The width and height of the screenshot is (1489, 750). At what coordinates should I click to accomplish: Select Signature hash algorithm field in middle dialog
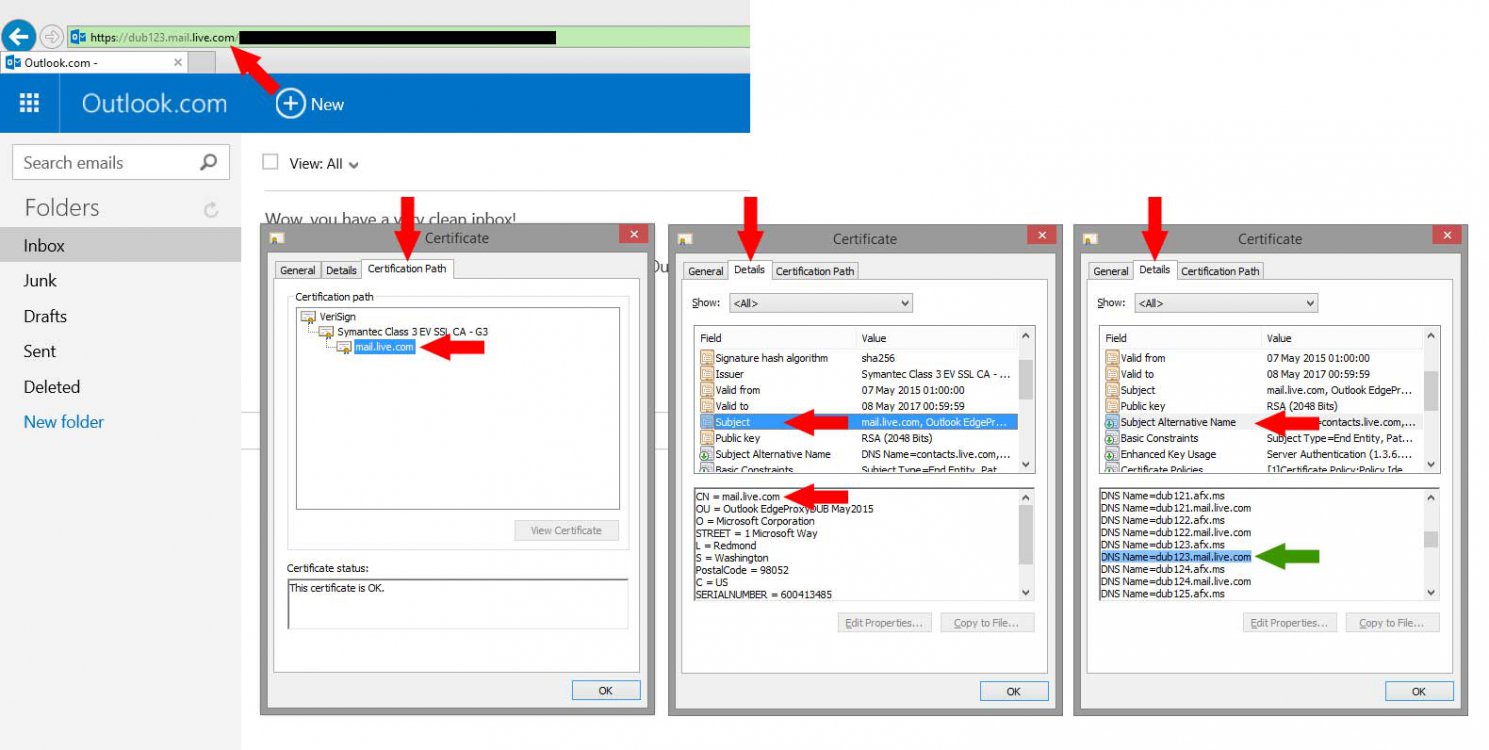click(857, 358)
